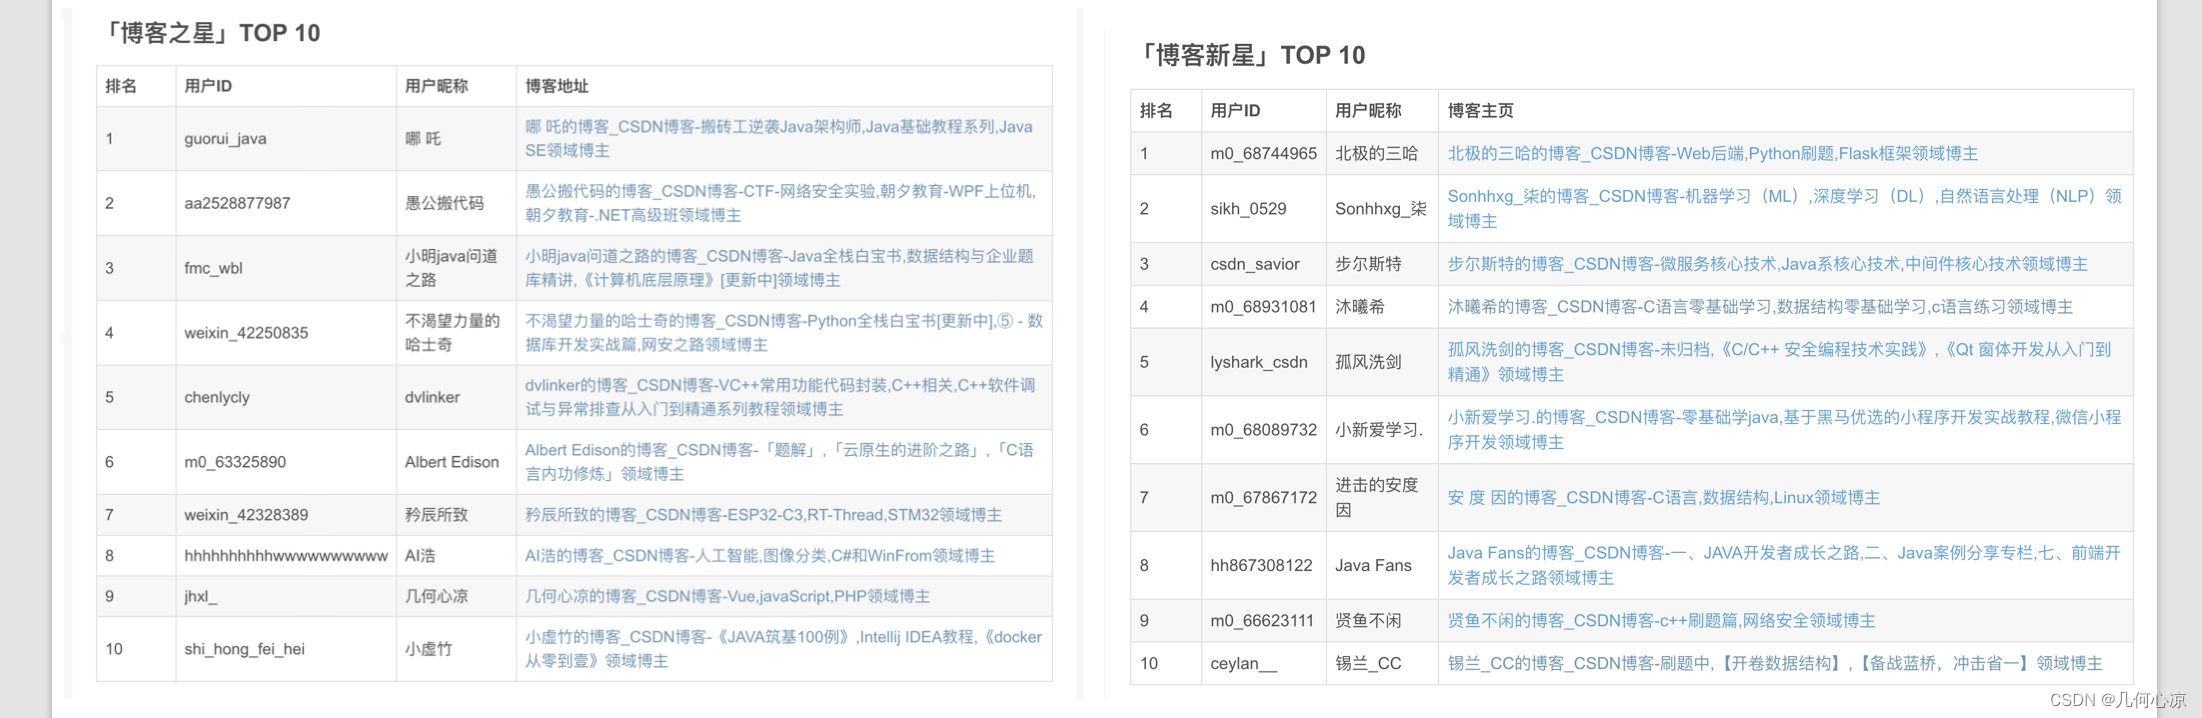
Task: Click the user ID ceylan__
Action: point(1244,663)
